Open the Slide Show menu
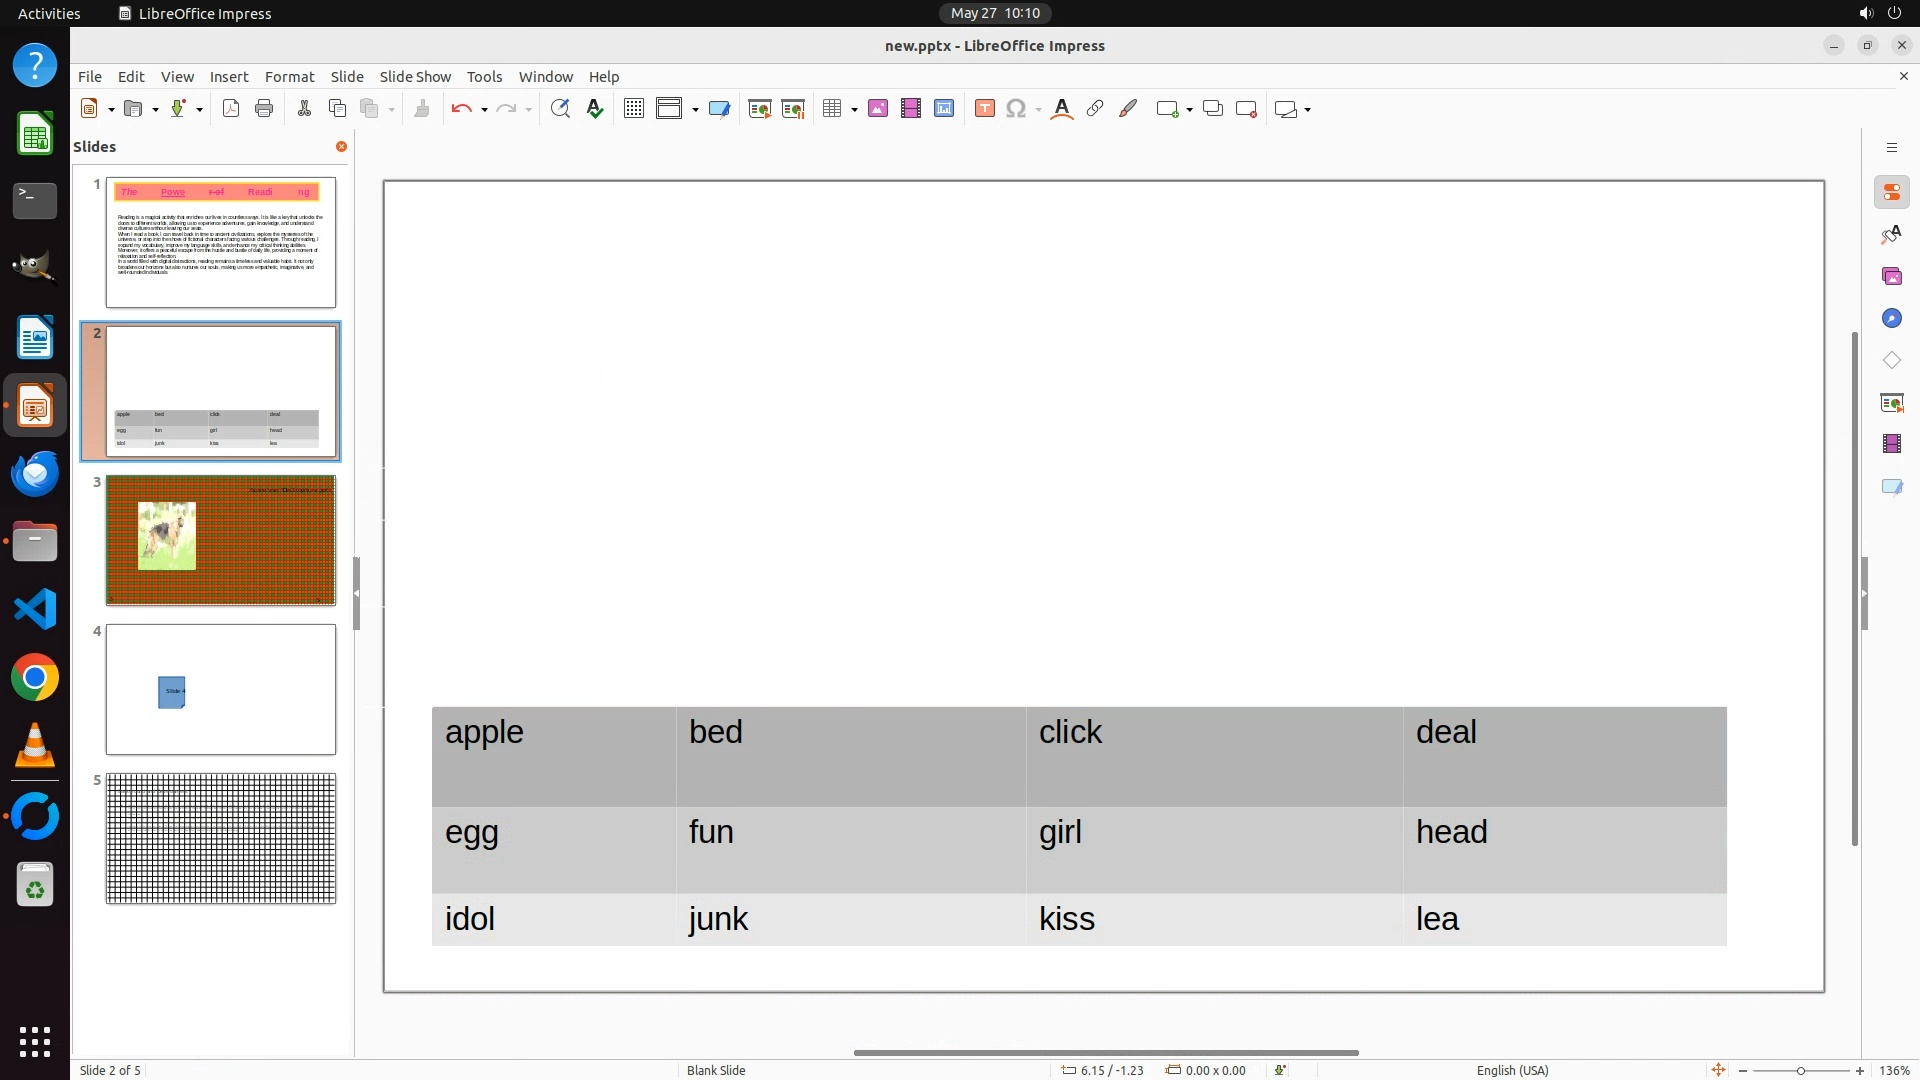Image resolution: width=1920 pixels, height=1080 pixels. click(x=415, y=76)
